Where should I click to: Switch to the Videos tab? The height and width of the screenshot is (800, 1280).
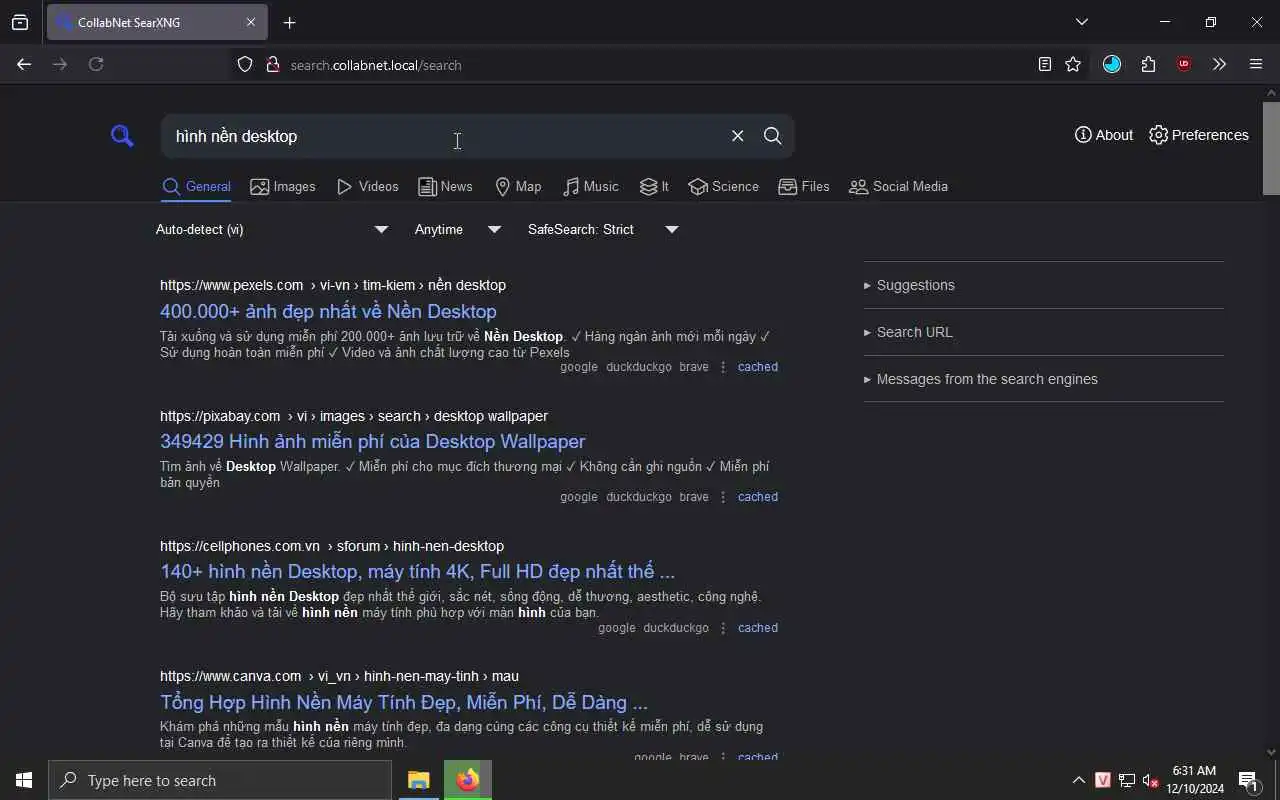pyautogui.click(x=367, y=186)
